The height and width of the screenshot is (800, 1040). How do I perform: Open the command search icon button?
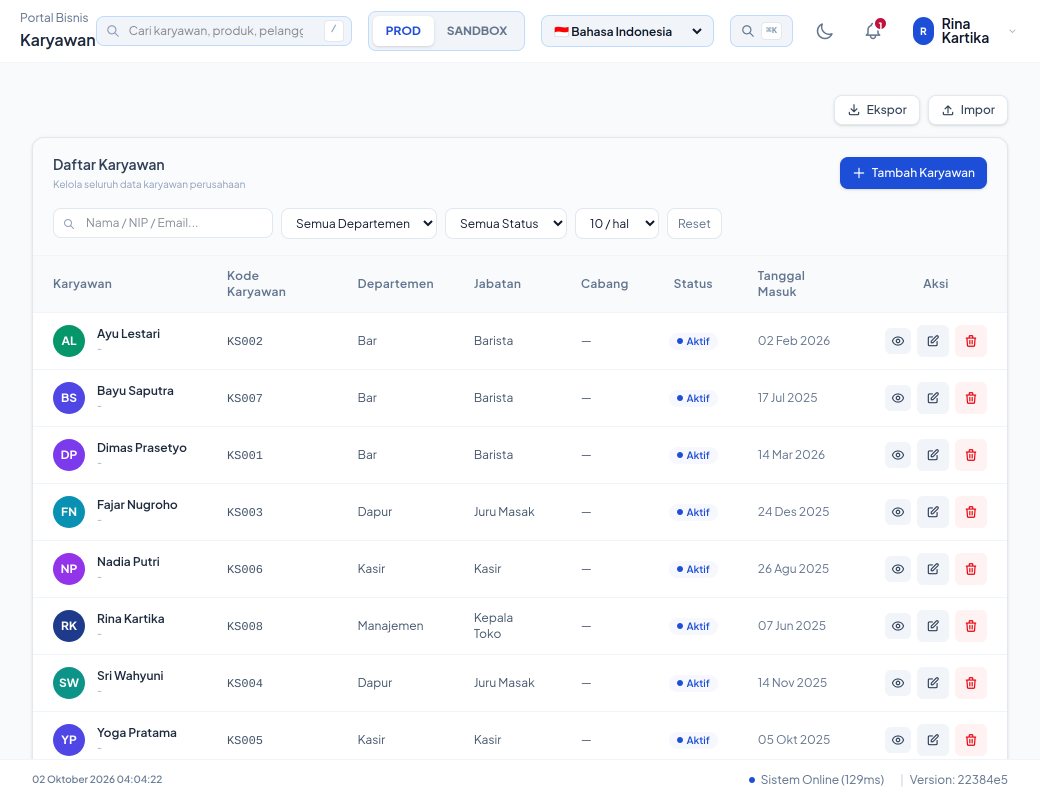(x=761, y=31)
